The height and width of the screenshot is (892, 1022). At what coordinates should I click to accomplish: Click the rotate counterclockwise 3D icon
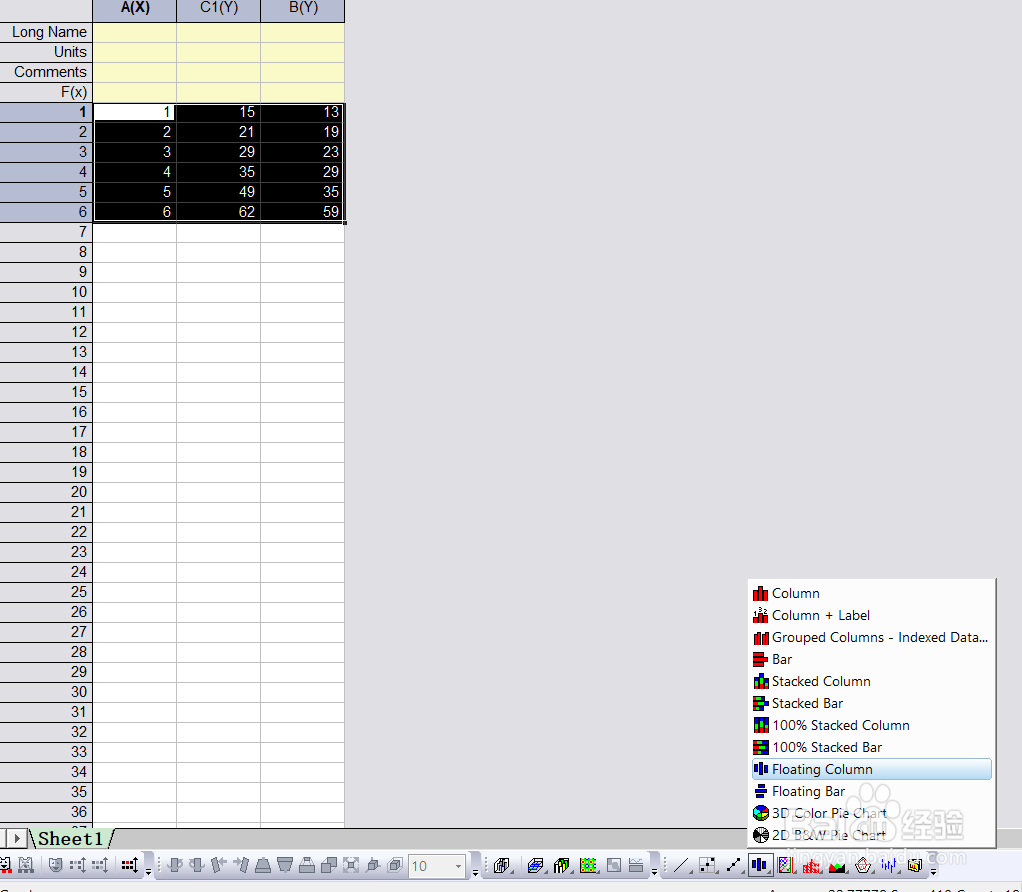175,865
